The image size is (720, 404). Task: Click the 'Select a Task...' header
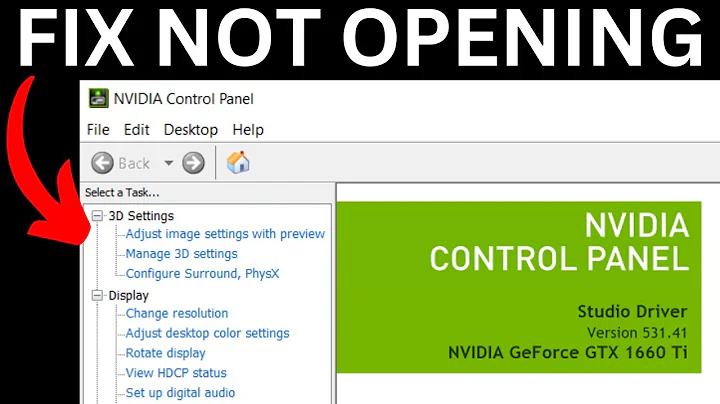(x=122, y=193)
